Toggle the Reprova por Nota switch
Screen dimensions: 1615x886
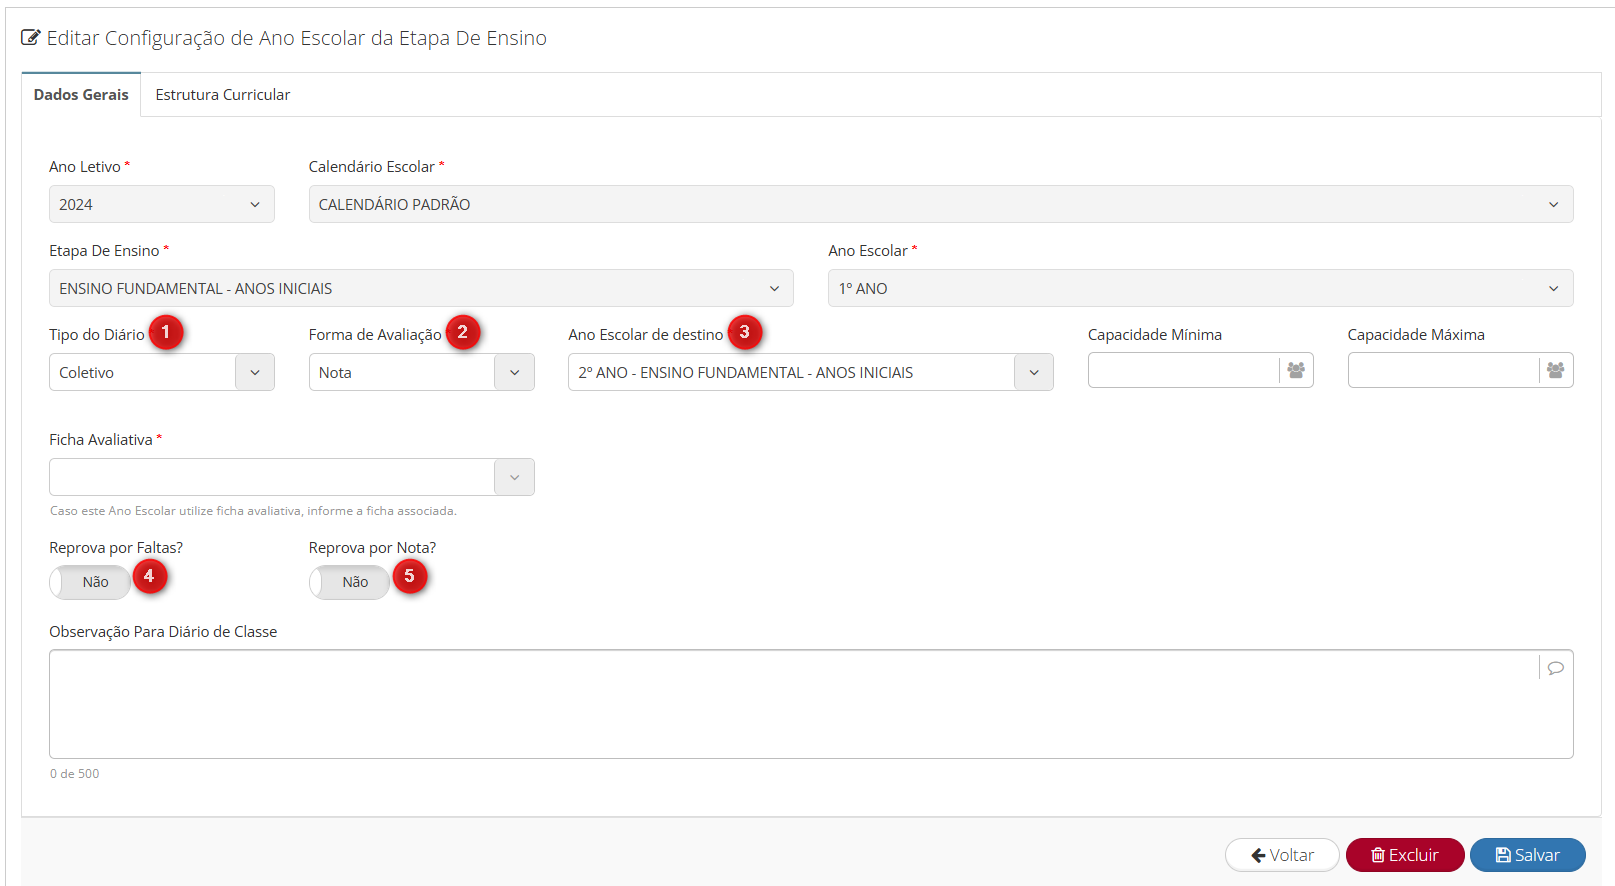pyautogui.click(x=350, y=582)
